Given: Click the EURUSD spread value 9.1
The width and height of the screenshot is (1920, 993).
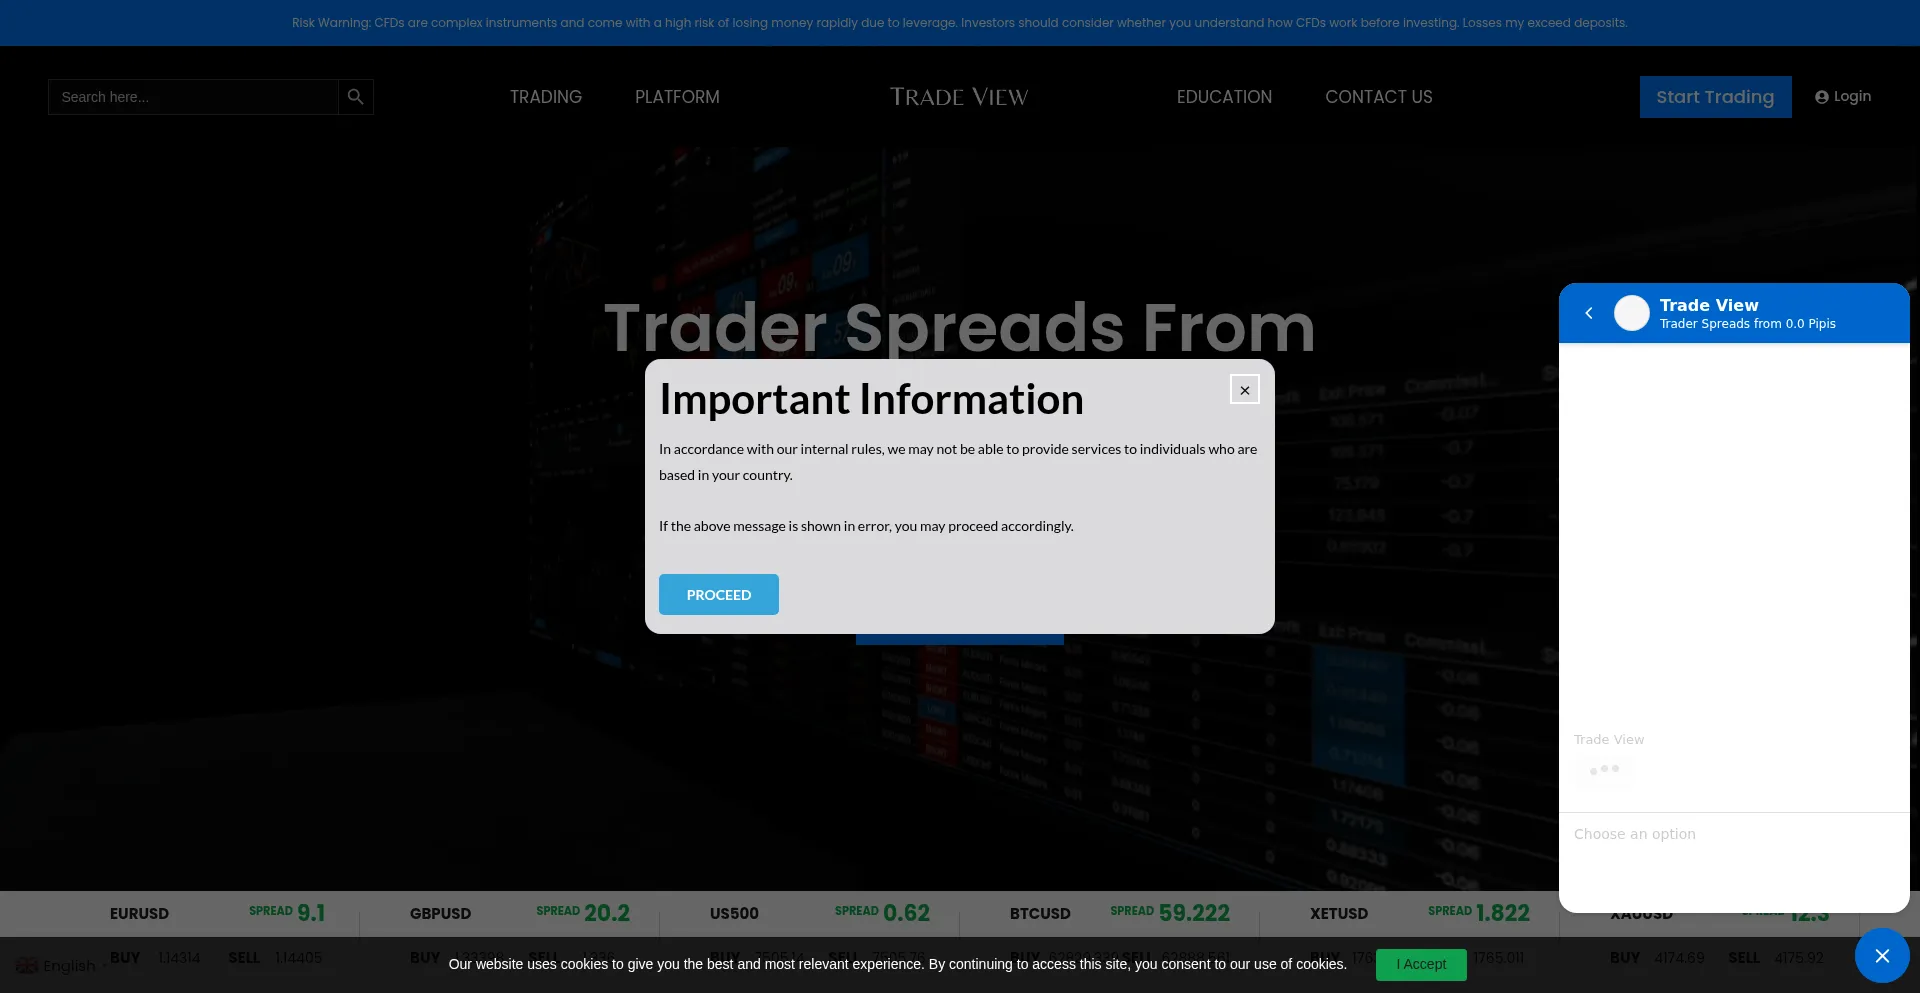Looking at the screenshot, I should pos(311,913).
